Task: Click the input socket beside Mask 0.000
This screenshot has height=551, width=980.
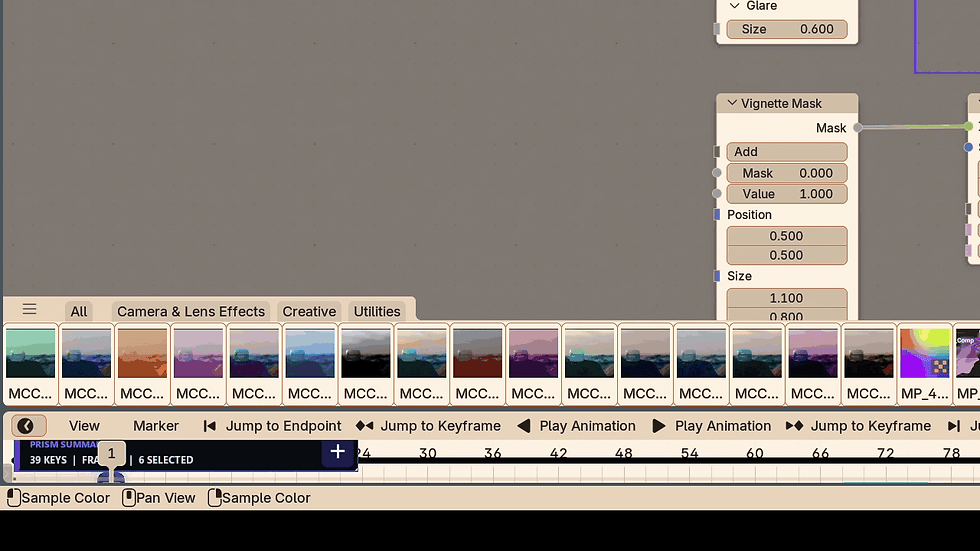Action: point(717,173)
